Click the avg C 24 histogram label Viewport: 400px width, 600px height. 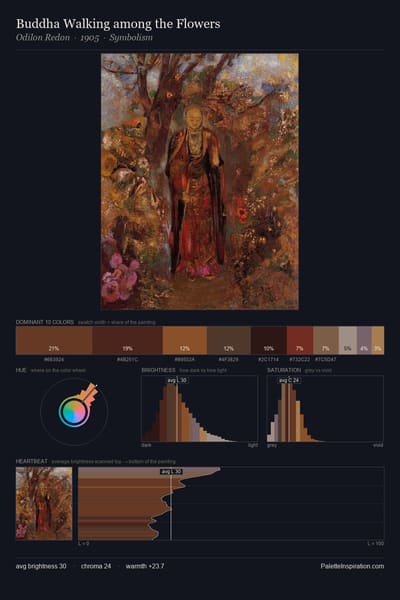[x=289, y=380]
